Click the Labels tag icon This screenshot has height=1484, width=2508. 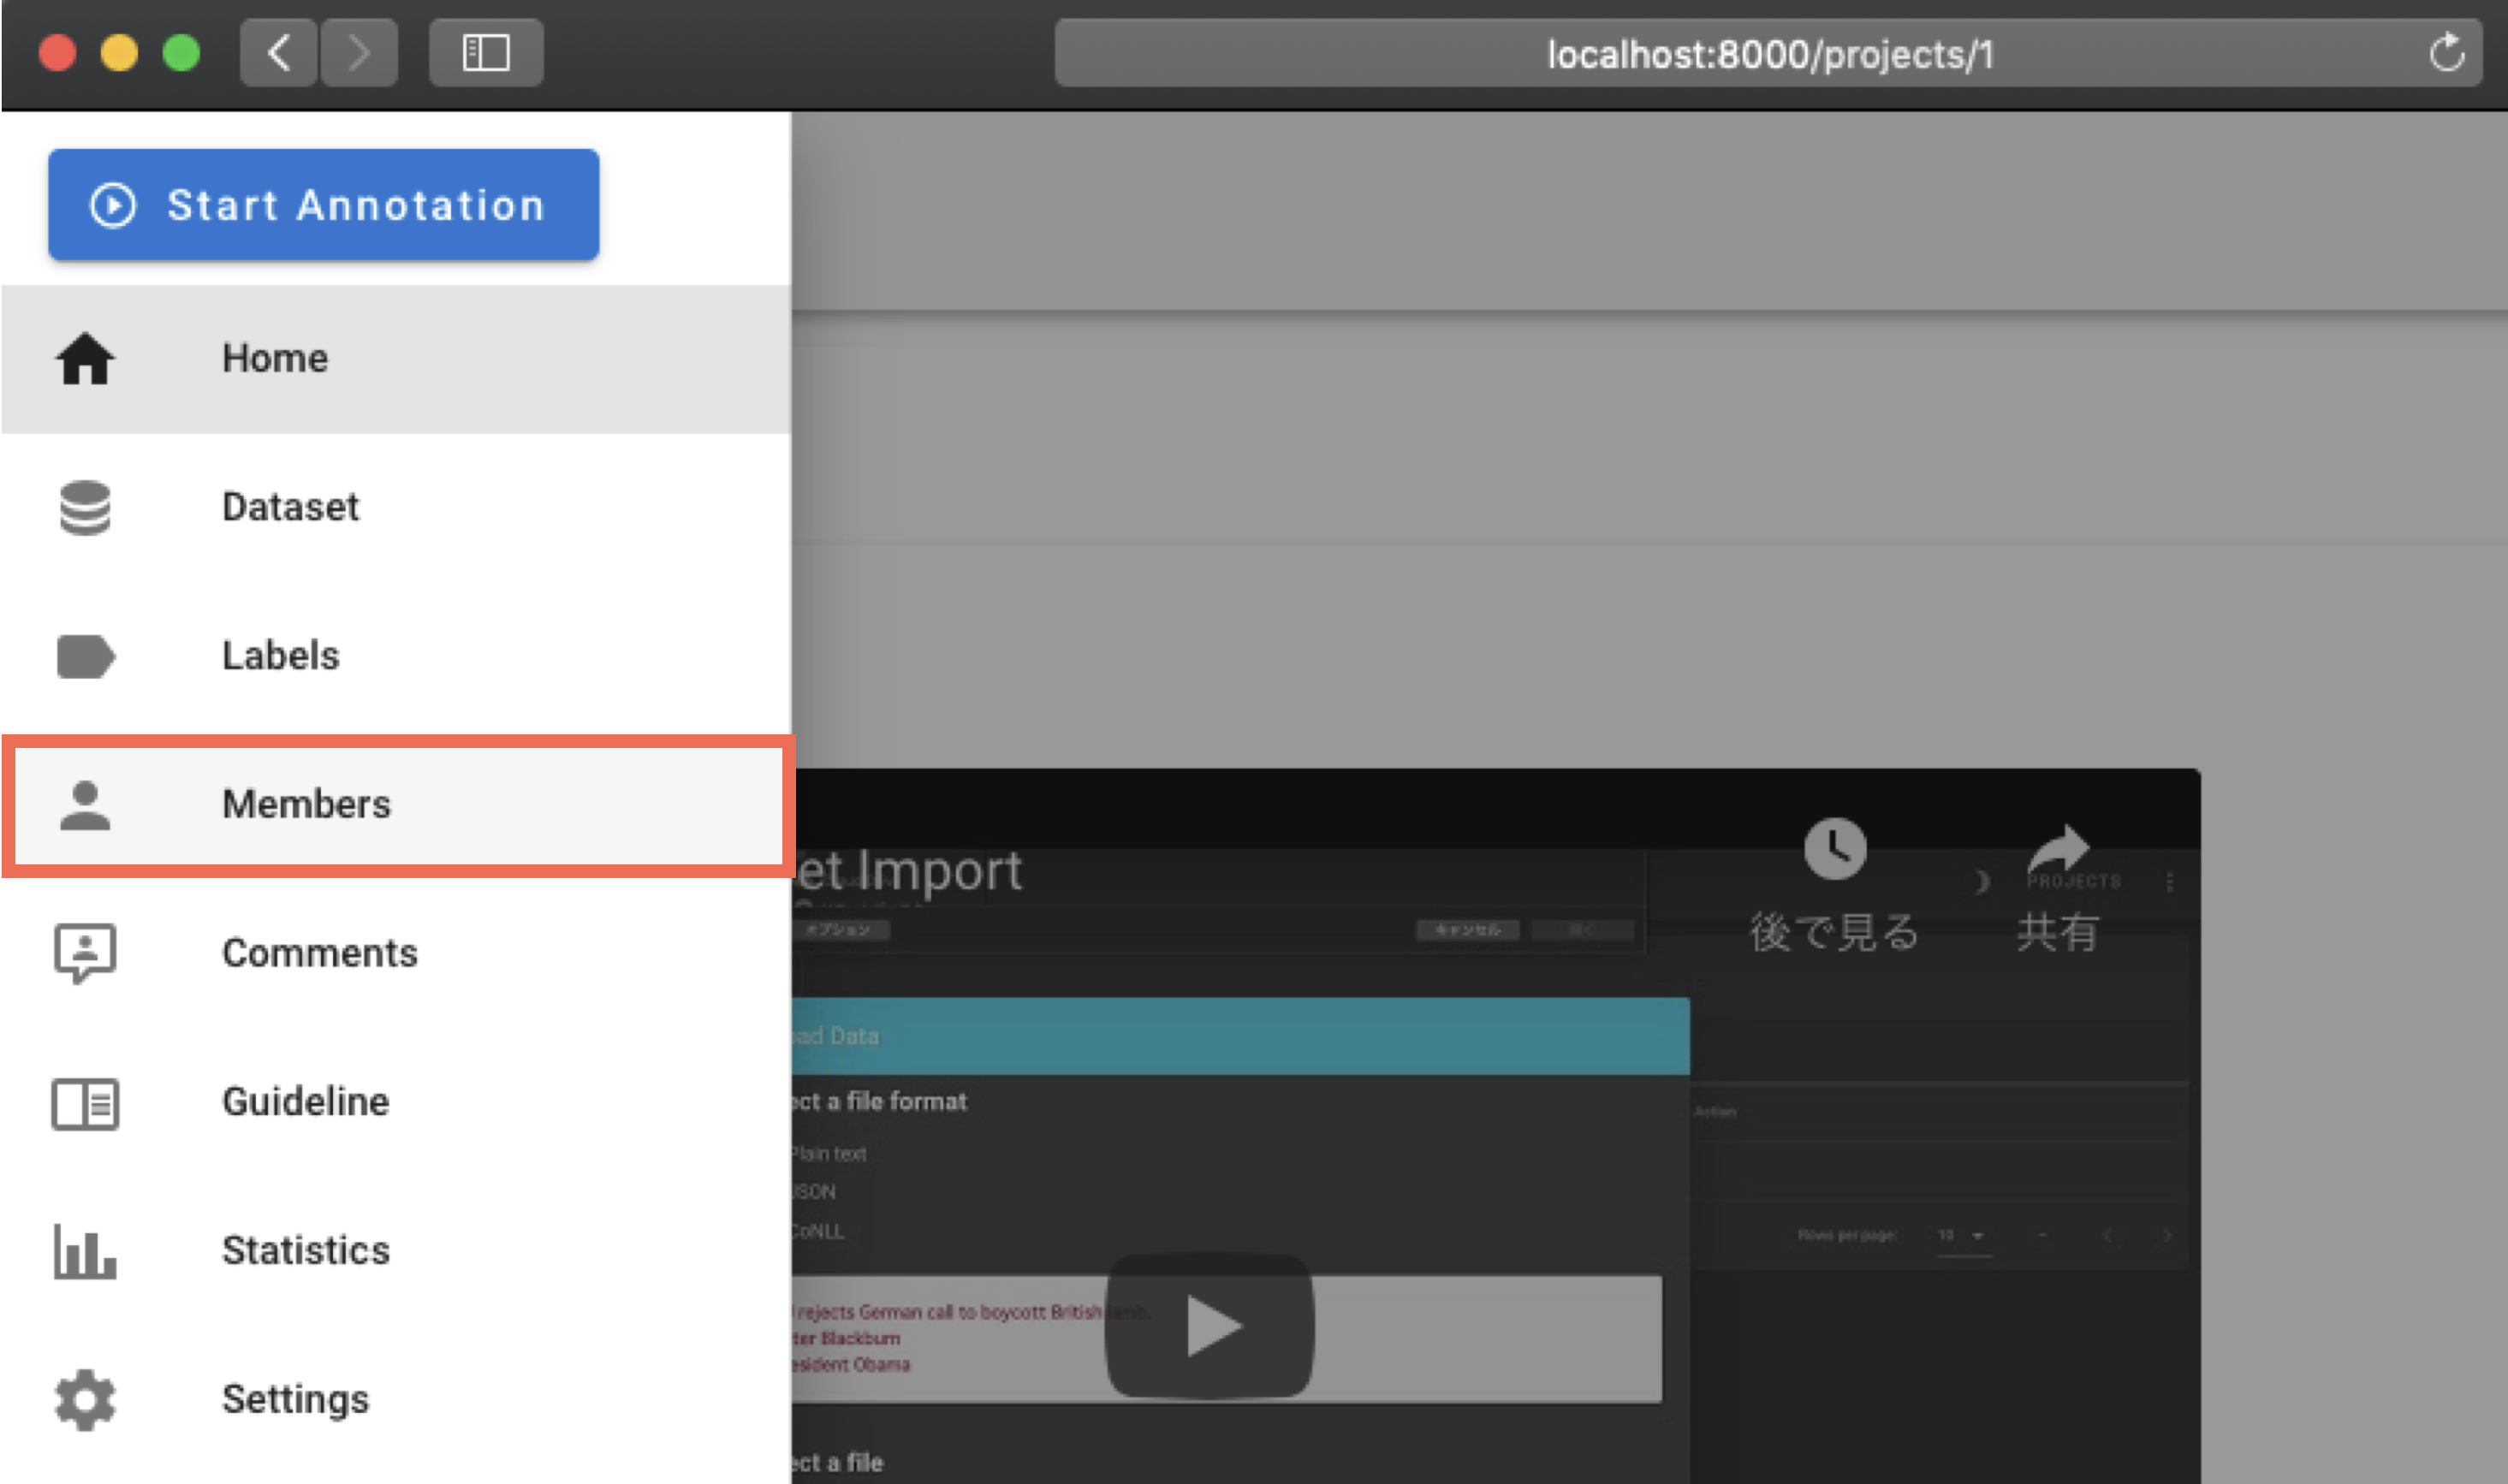[85, 656]
